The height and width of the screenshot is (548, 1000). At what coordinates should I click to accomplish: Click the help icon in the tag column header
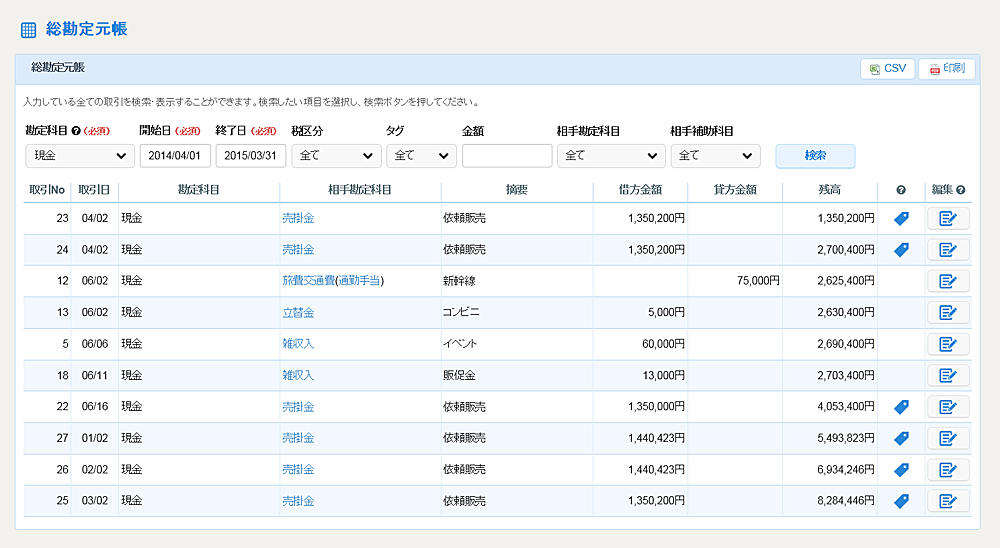(x=901, y=190)
